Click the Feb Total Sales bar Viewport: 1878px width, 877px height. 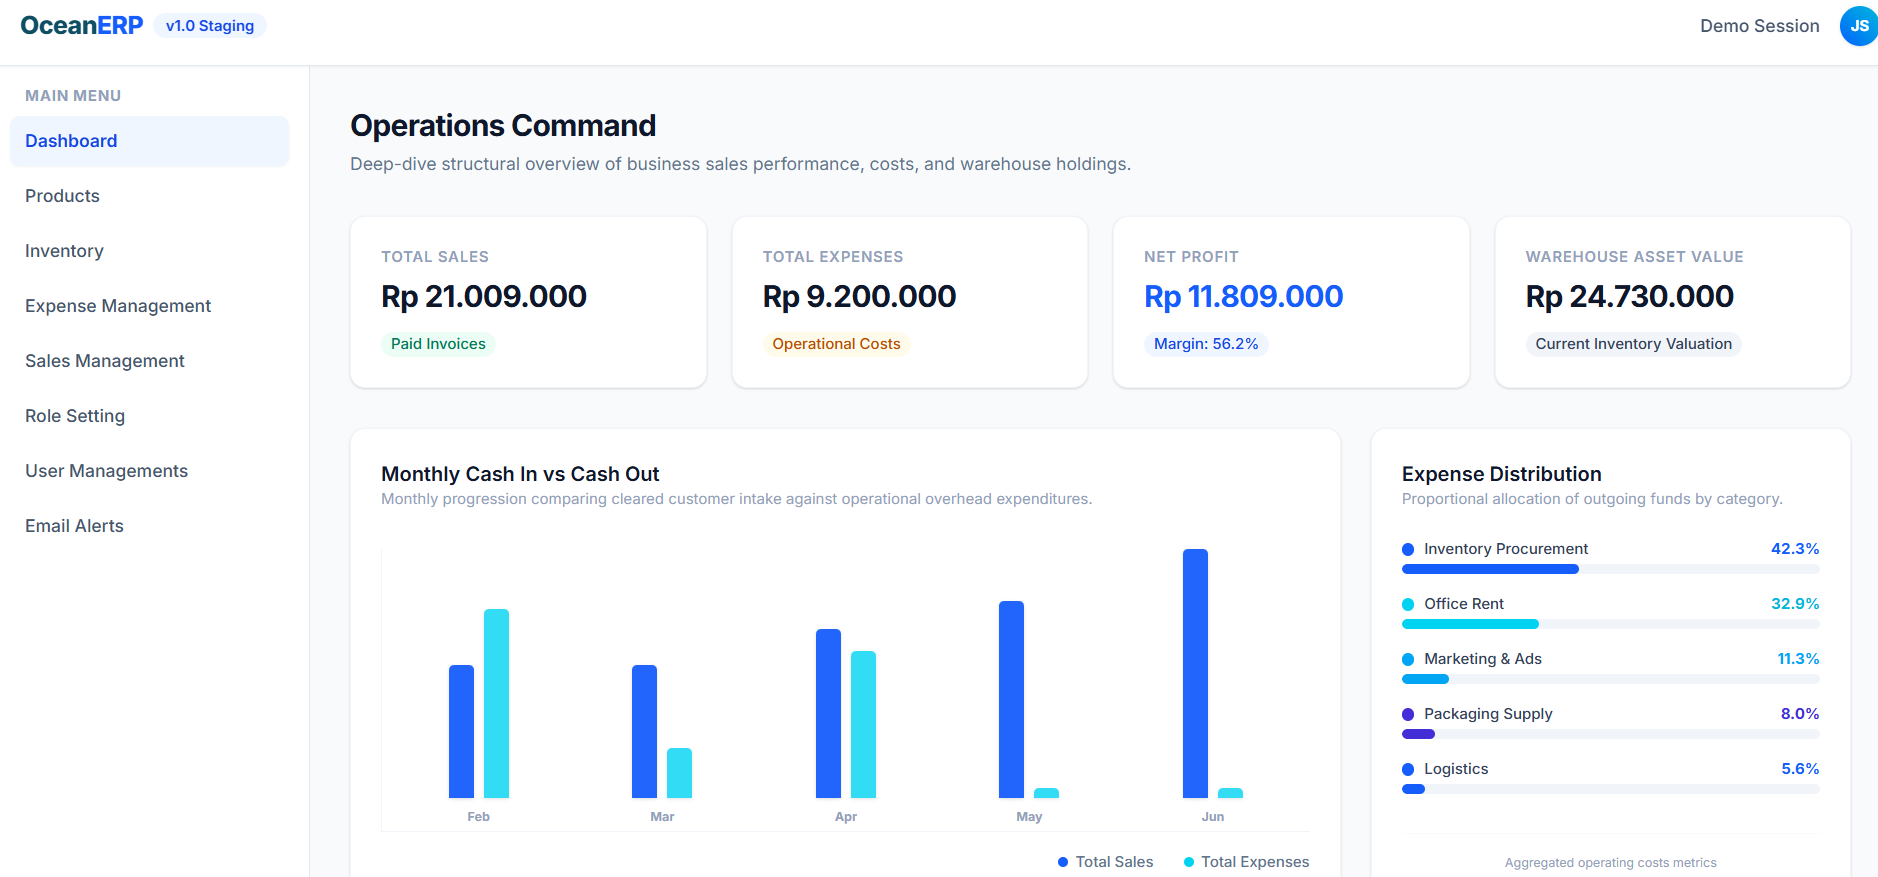(461, 731)
